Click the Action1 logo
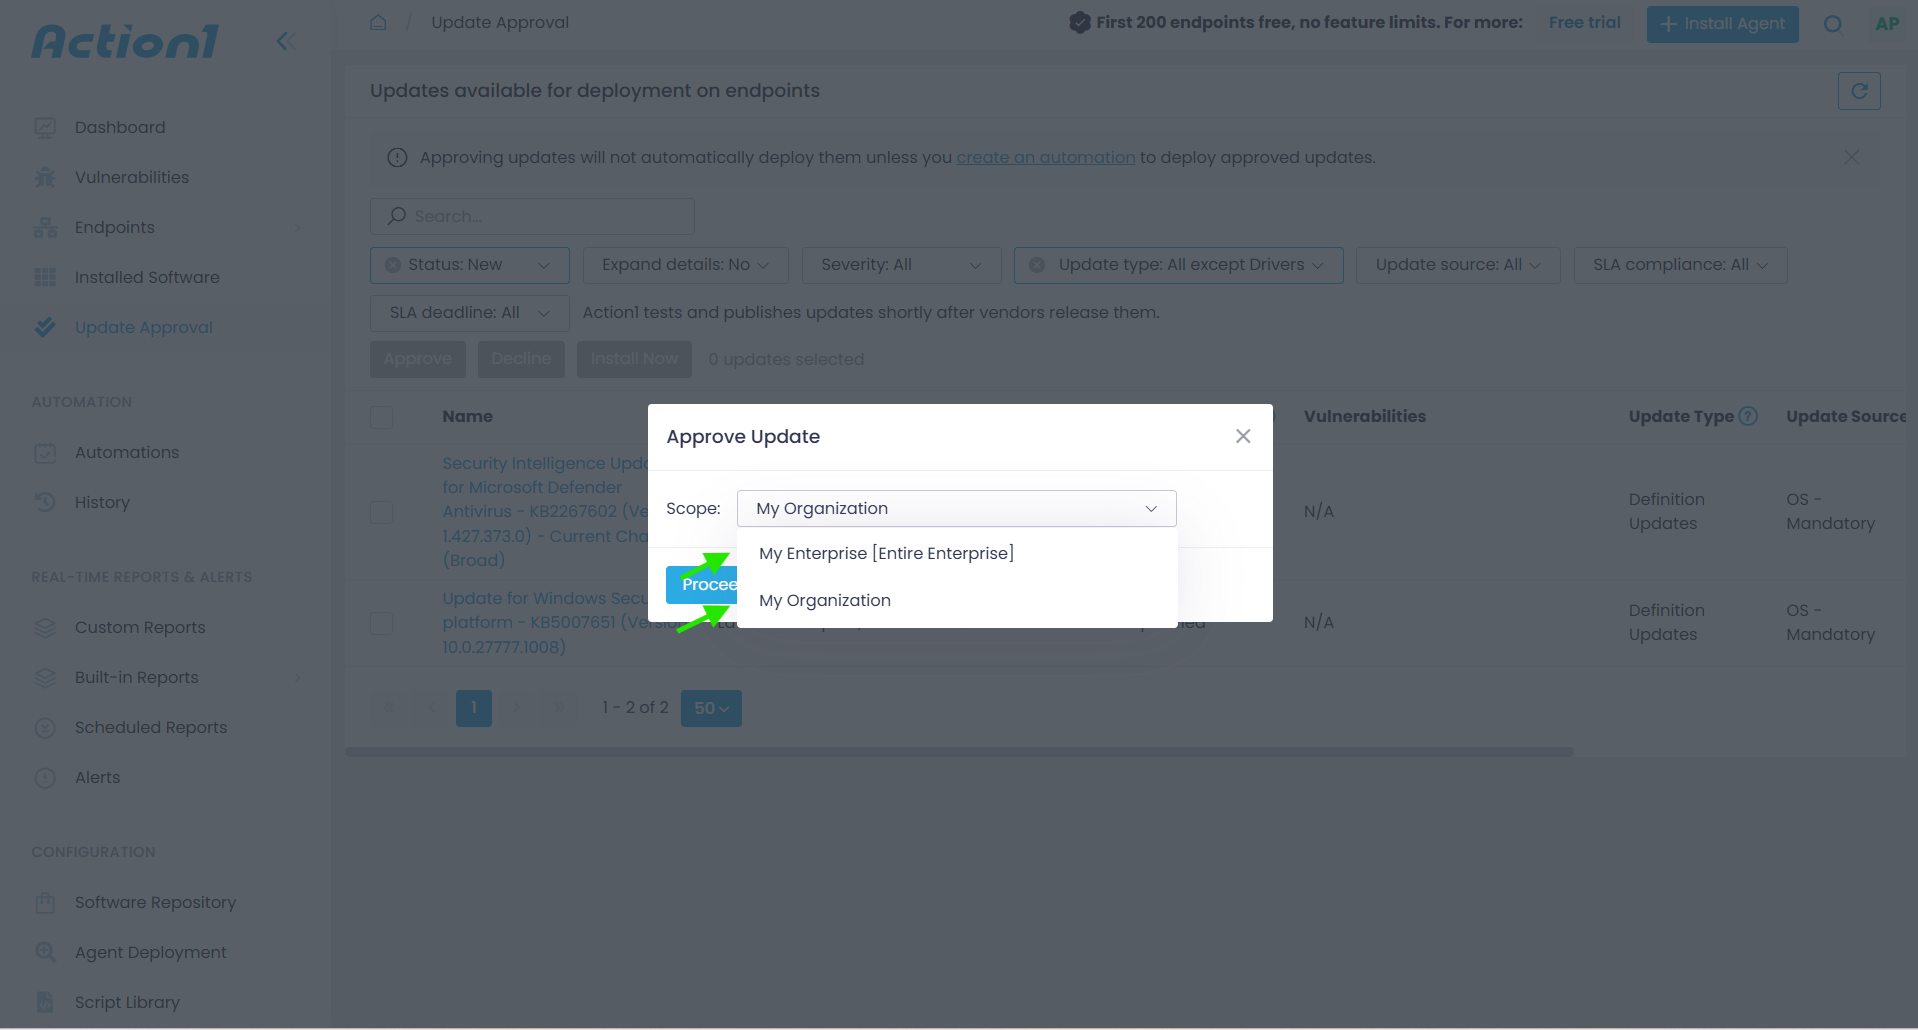1918x1030 pixels. click(x=125, y=41)
